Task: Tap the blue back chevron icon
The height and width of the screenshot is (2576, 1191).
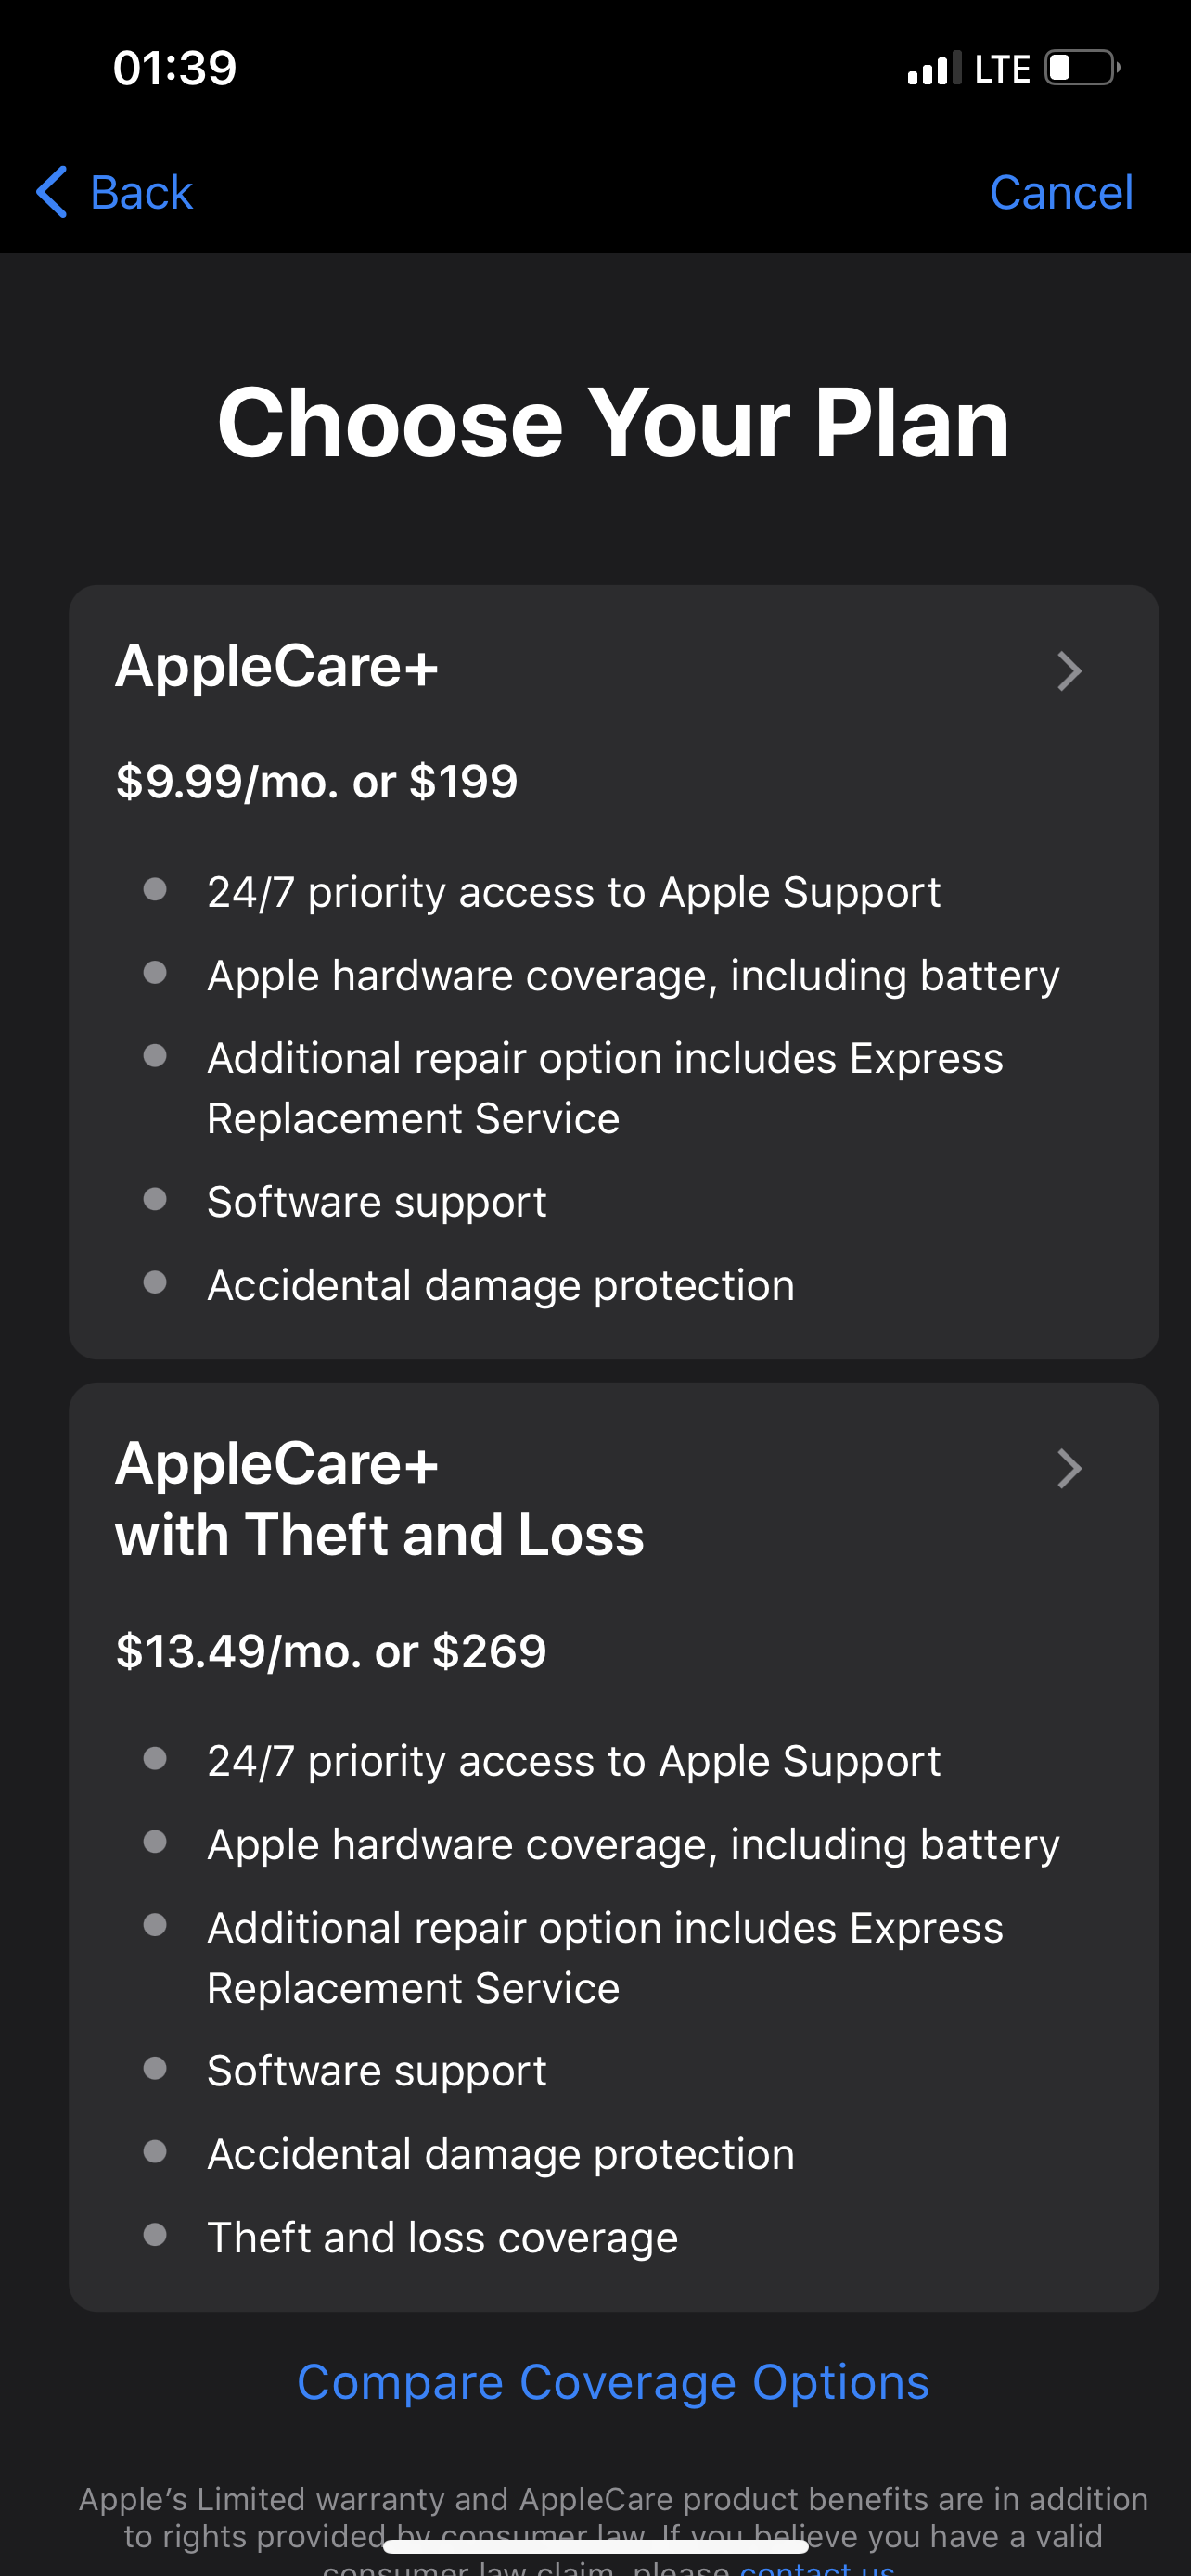Action: 52,192
